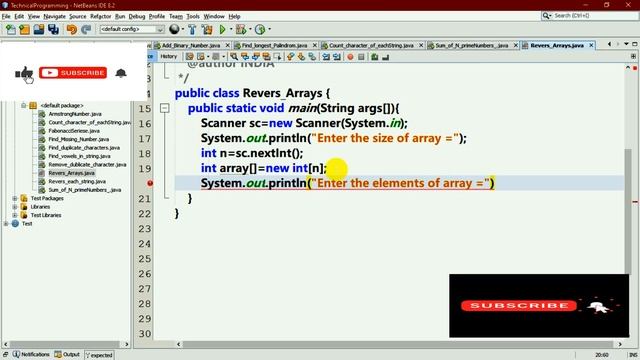640x360 pixels.
Task: Click the Find Next Occurrence icon
Action: [256, 57]
